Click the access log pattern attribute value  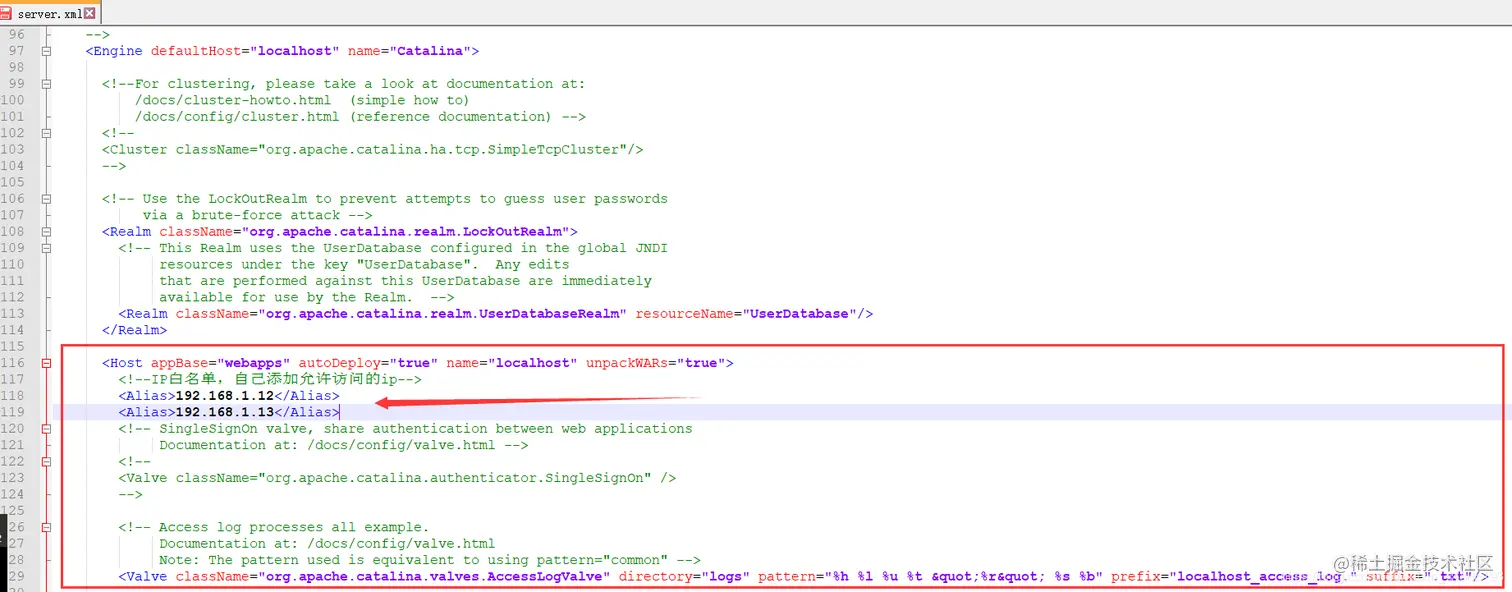point(962,577)
